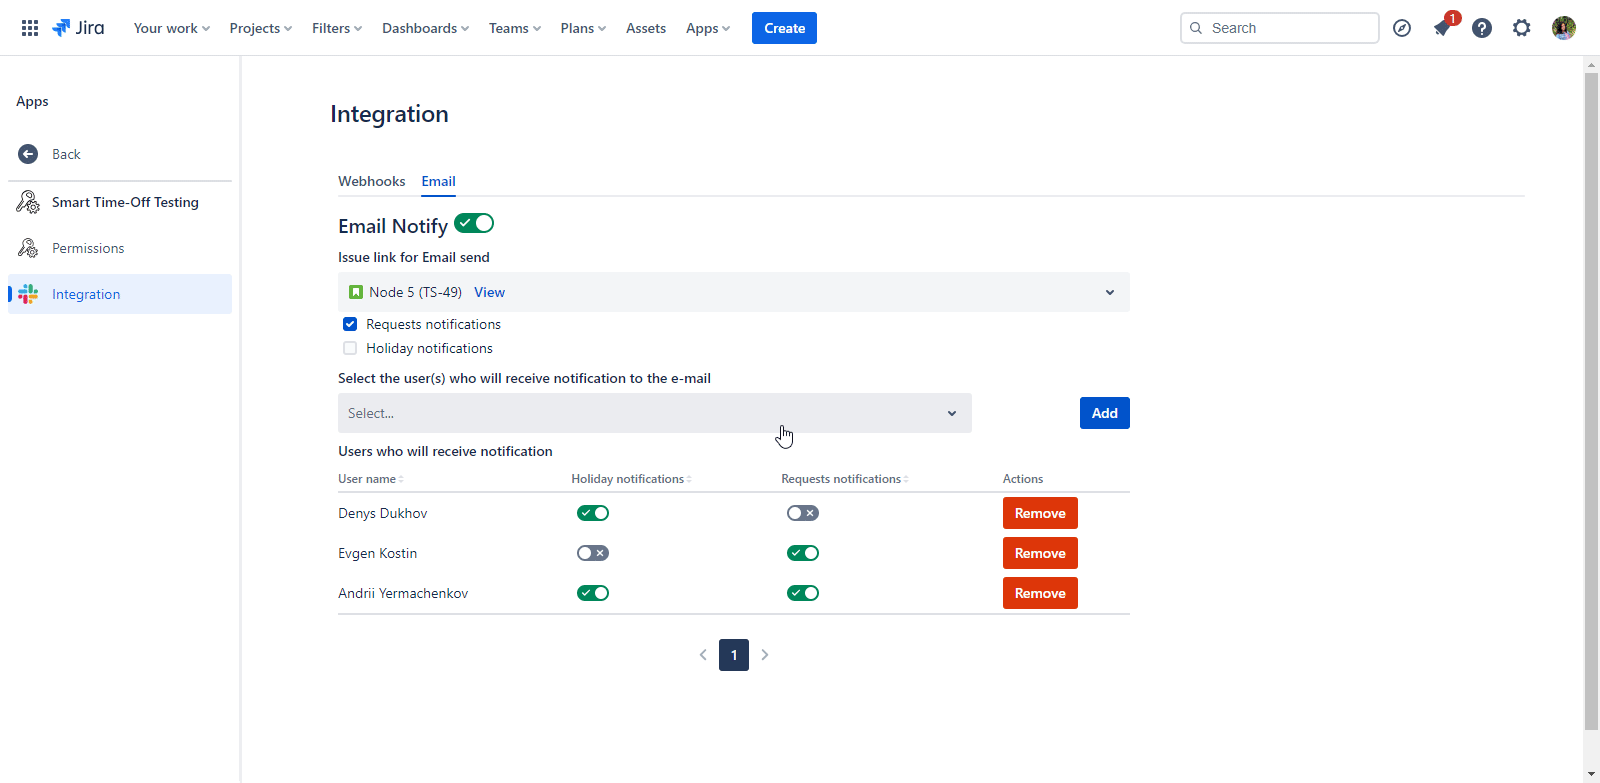Open the Permissions sidebar item
This screenshot has width=1600, height=783.
pos(88,248)
